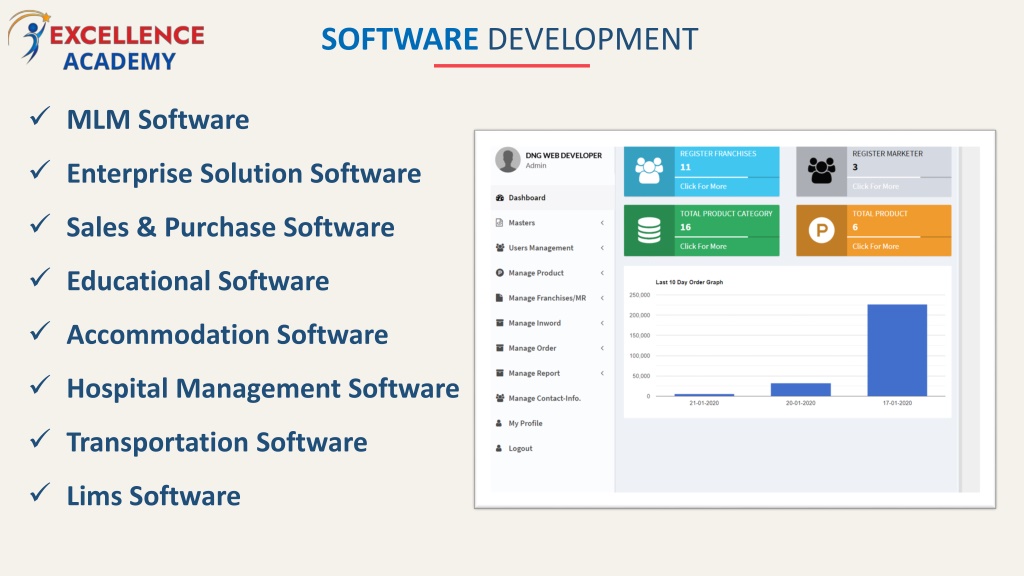Image resolution: width=1024 pixels, height=576 pixels.
Task: Expand the Users Management chevron
Action: [x=602, y=248]
